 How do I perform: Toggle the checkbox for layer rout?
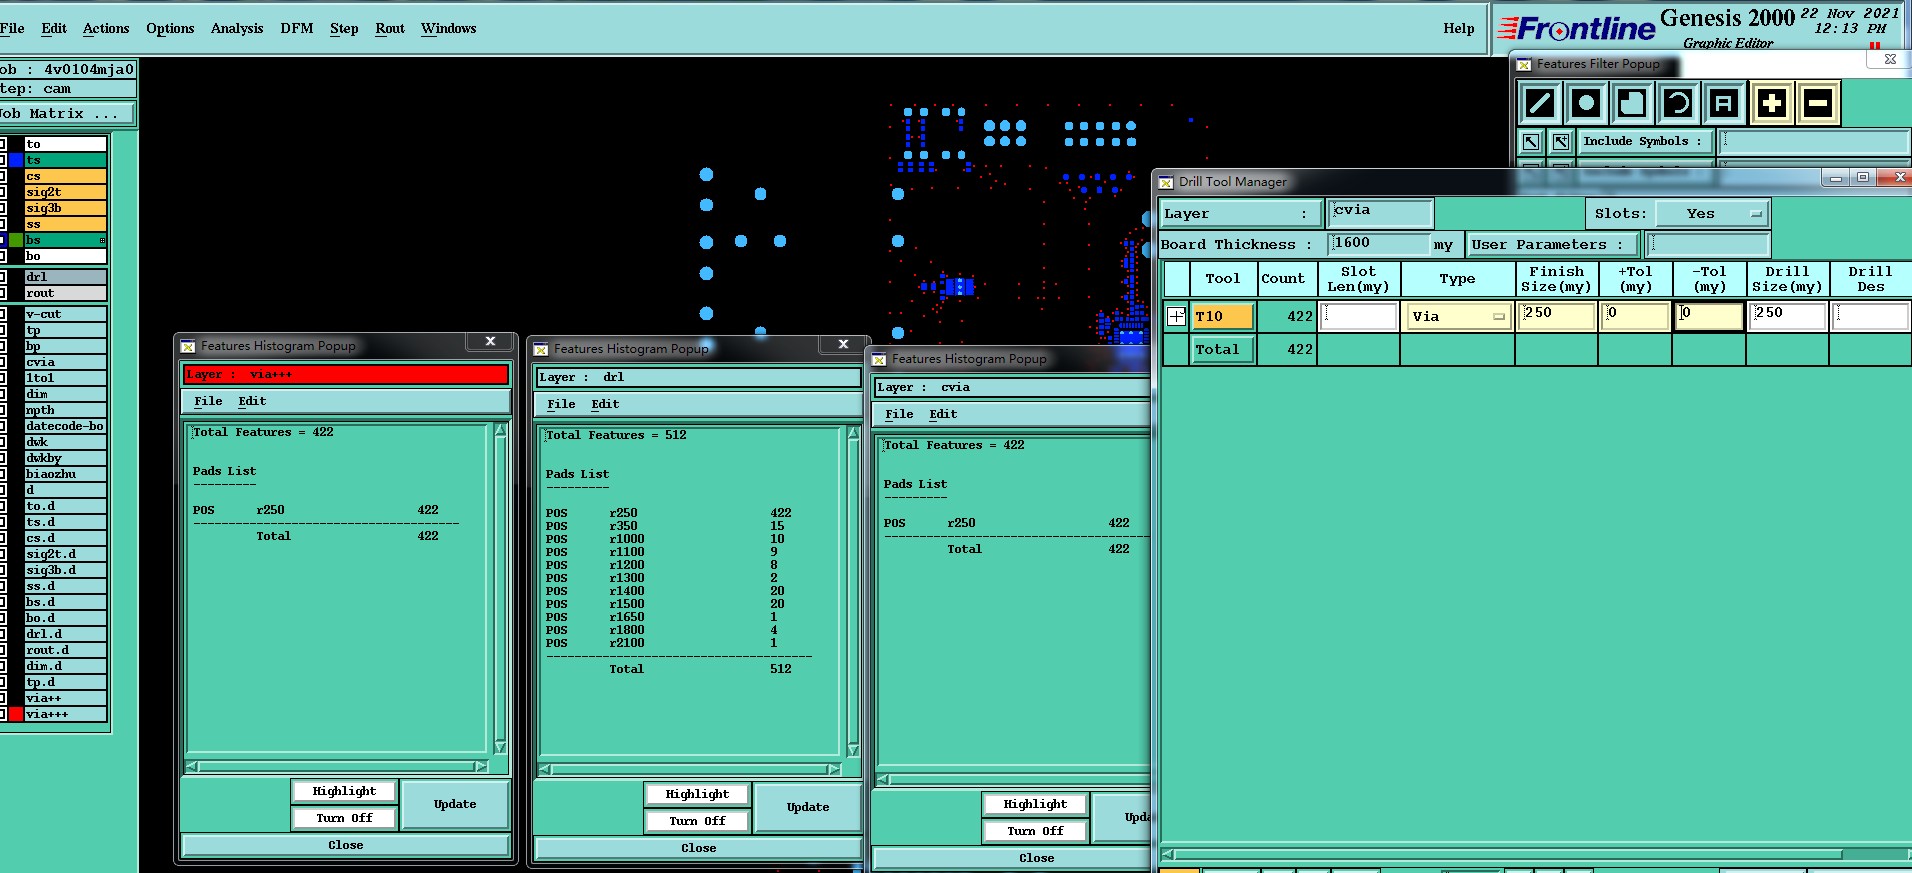3,293
